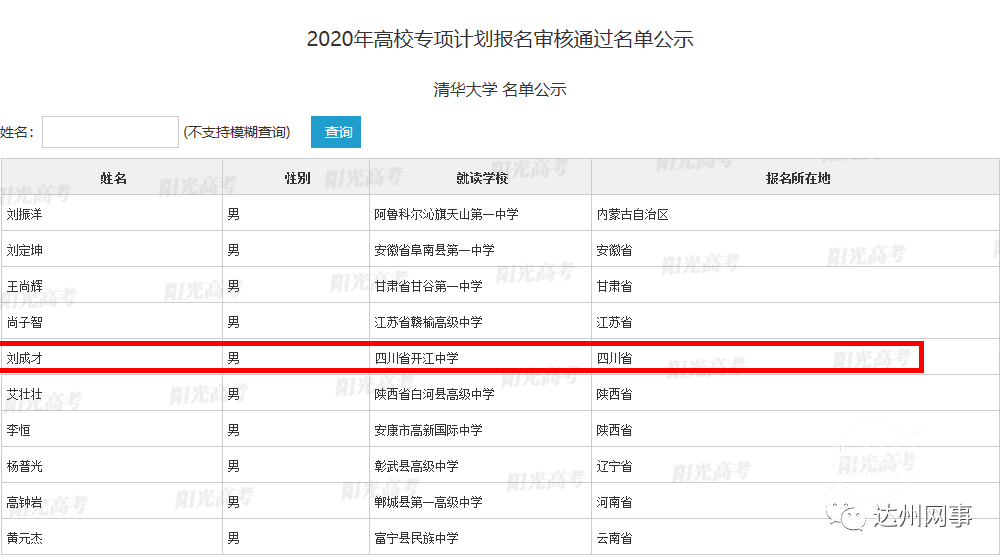Click the name 李恒

(x=19, y=430)
